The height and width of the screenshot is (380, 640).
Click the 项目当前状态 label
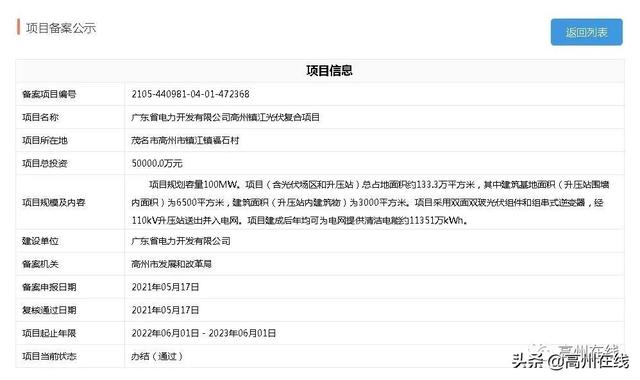[x=49, y=356]
